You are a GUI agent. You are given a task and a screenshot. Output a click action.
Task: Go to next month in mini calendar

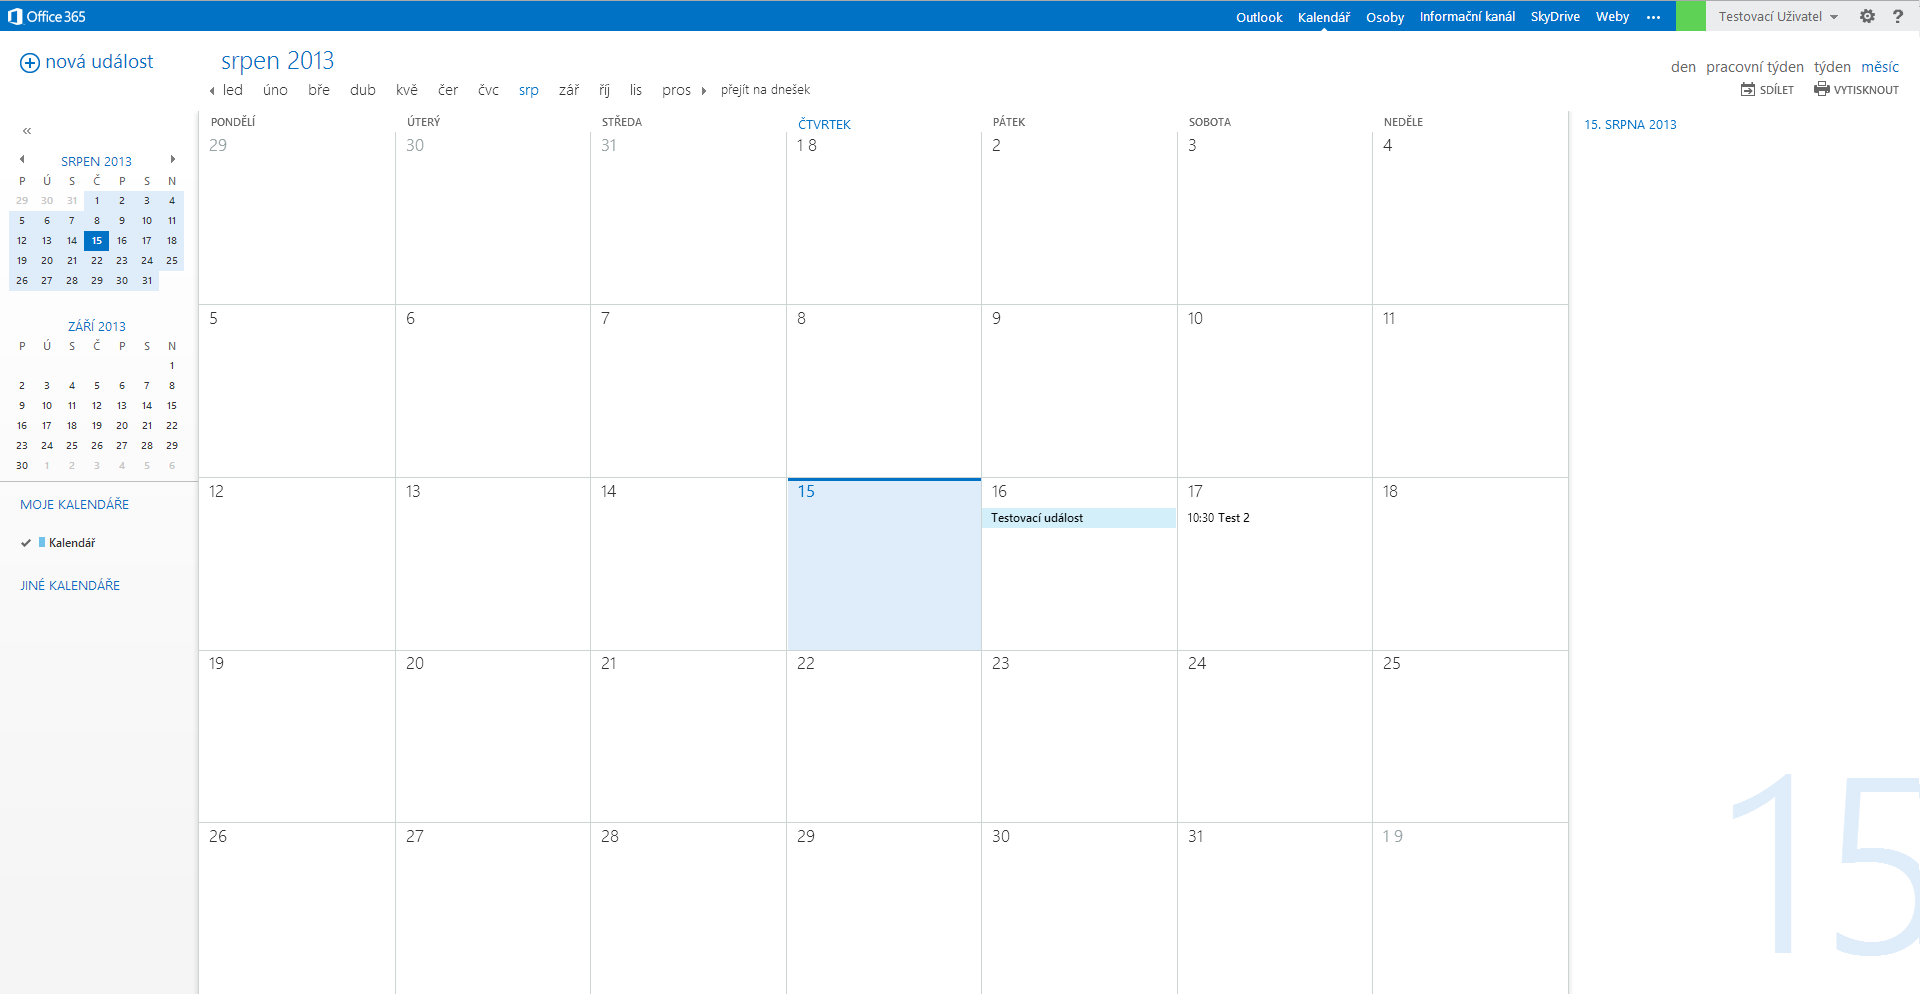coord(173,159)
